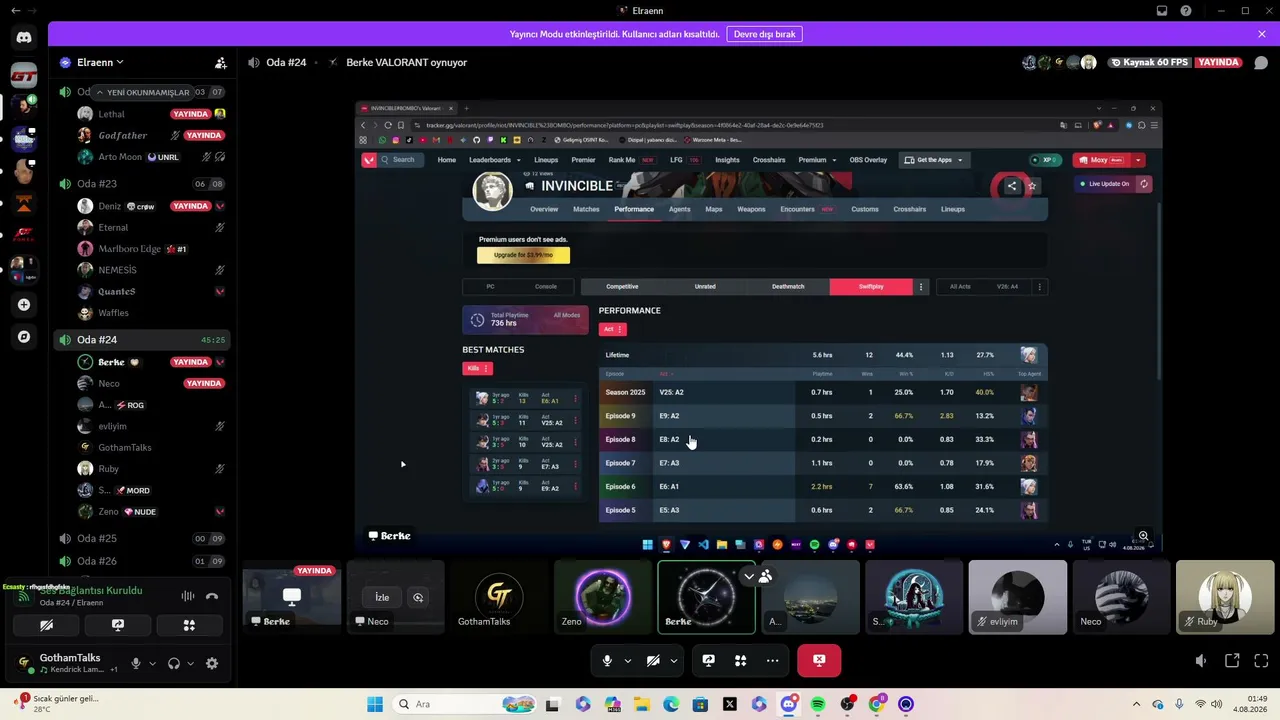Toggle camera in the voice panel
Viewport: 1280px width, 720px height.
pyautogui.click(x=46, y=625)
